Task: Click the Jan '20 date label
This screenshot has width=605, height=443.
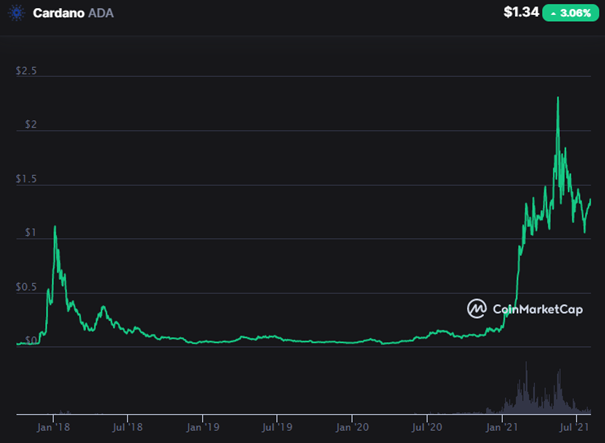Action: [352, 427]
